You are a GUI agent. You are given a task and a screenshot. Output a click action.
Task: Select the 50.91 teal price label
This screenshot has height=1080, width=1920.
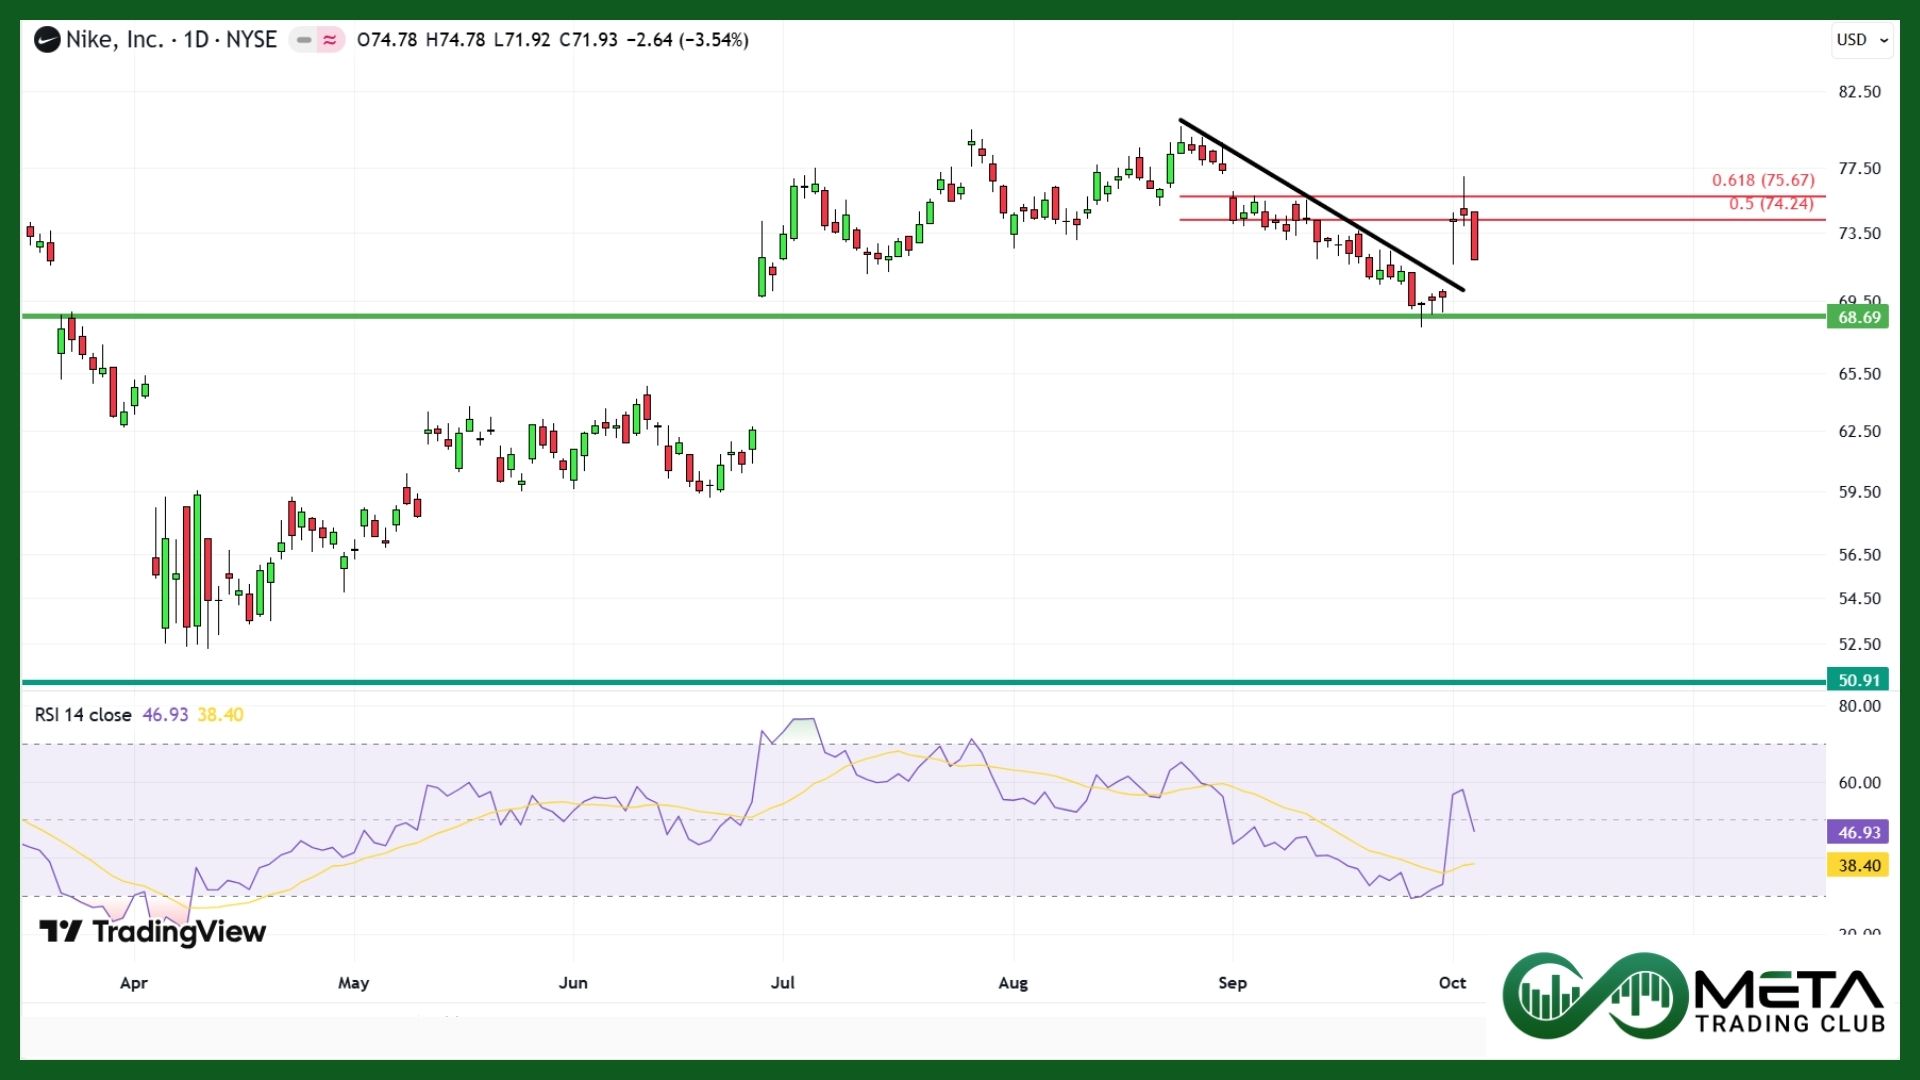tap(1858, 680)
